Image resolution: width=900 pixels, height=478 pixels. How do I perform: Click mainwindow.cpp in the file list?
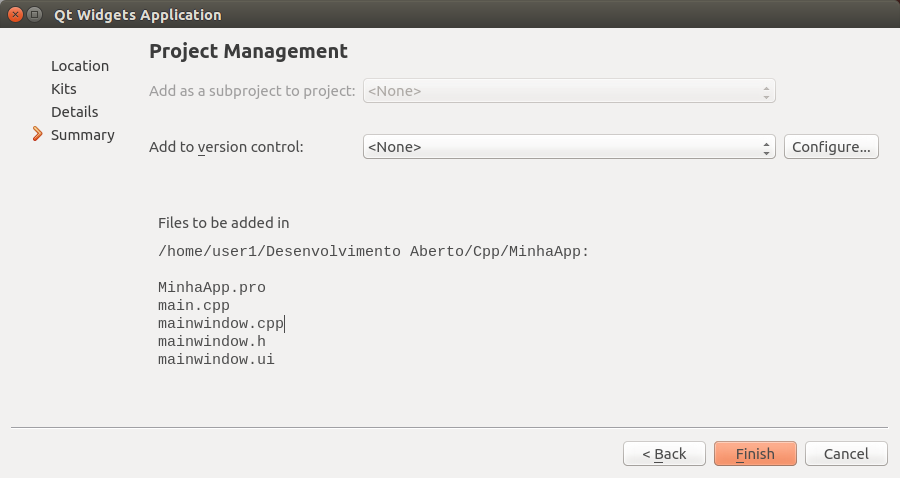221,323
